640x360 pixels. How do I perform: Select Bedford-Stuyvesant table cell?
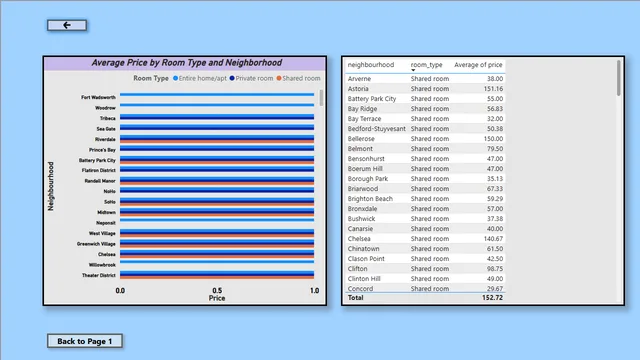[x=376, y=129]
